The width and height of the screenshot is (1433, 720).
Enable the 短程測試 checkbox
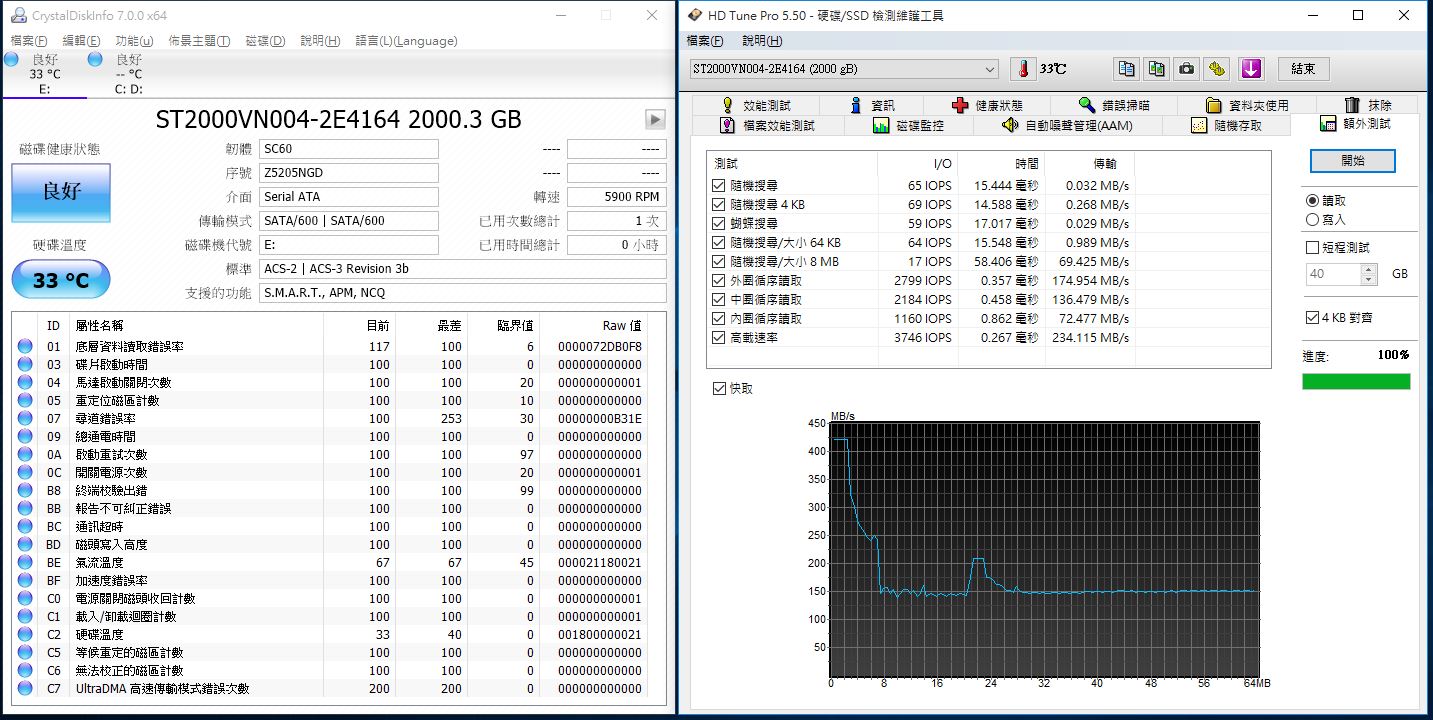point(1312,248)
